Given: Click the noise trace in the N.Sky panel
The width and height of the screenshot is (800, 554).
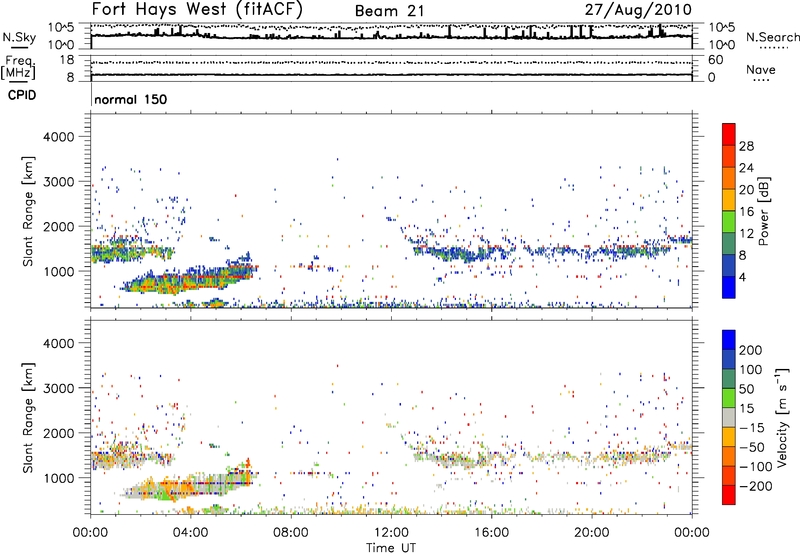Looking at the screenshot, I should 391,36.
